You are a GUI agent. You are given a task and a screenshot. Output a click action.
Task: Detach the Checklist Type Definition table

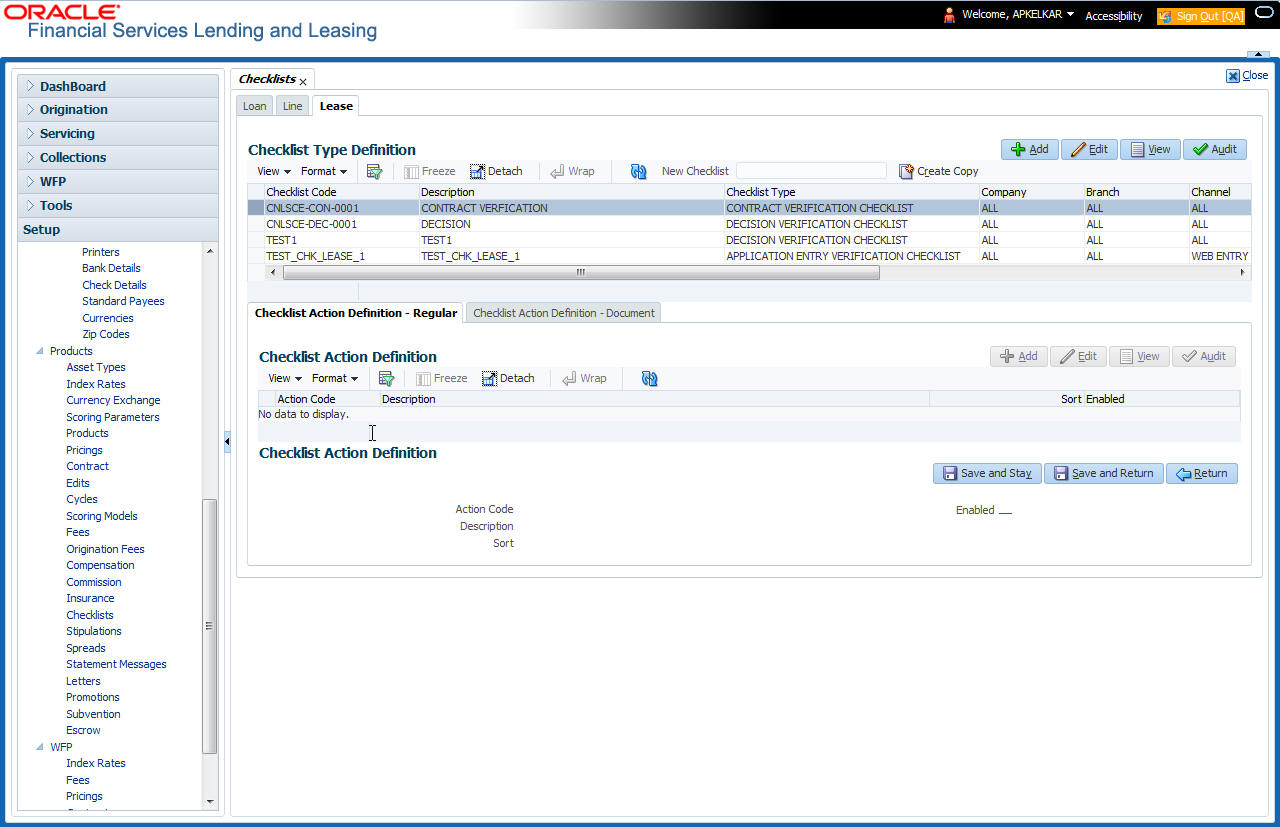497,171
